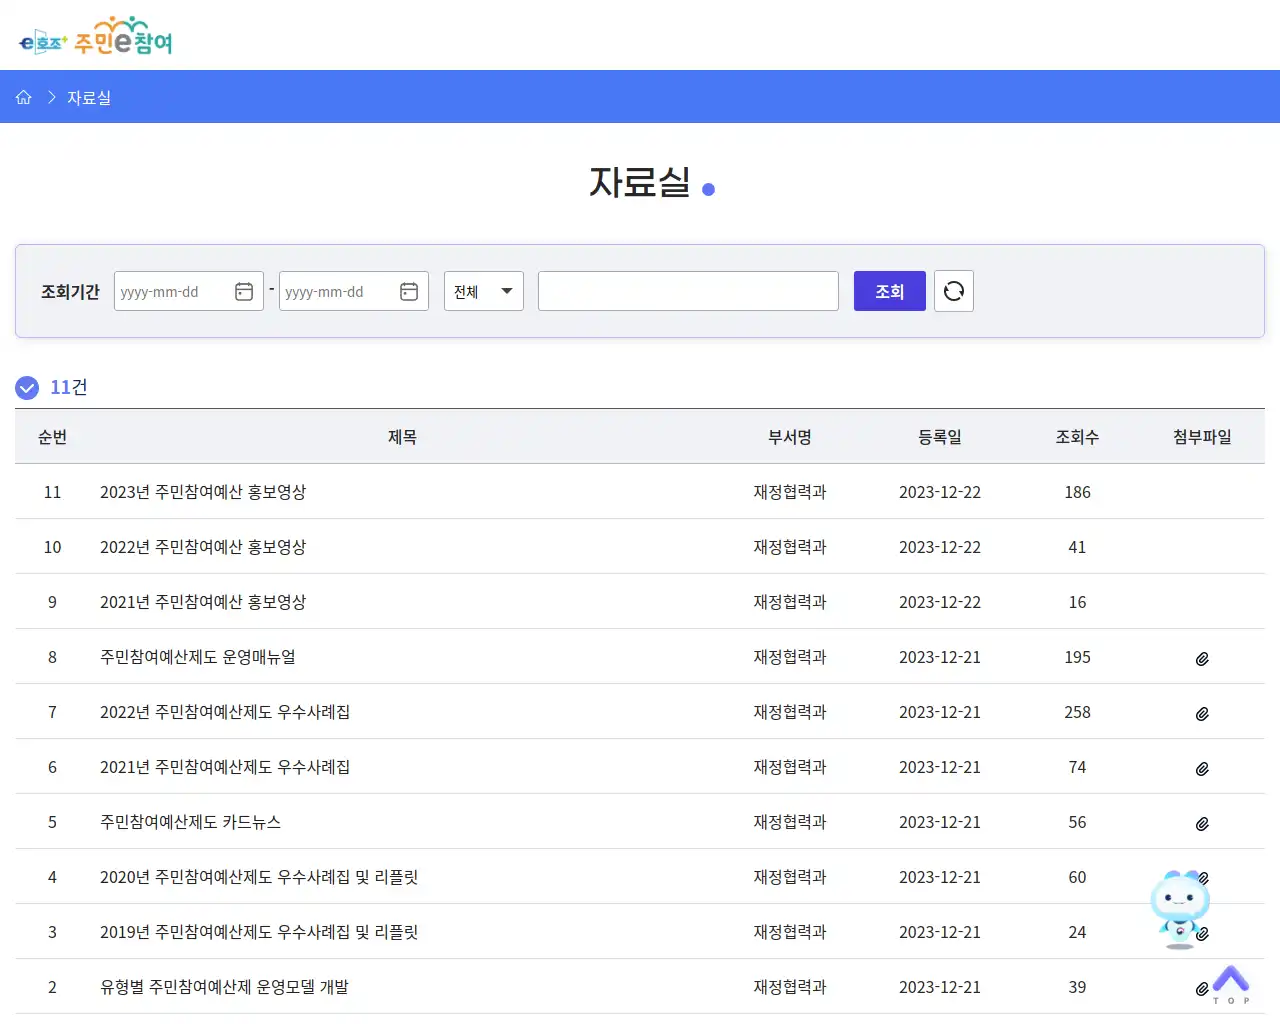
Task: Open 2023년 주민참여예산 홍보영상 post
Action: [203, 492]
